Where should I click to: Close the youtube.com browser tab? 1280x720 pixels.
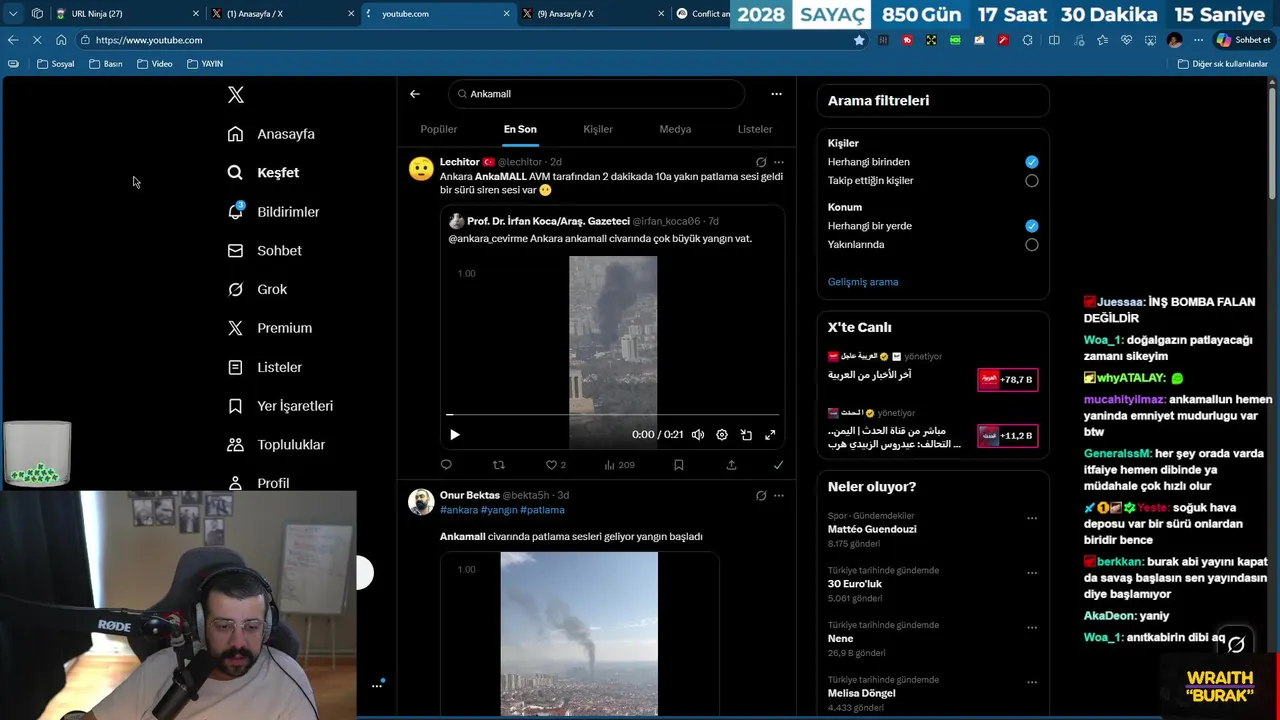(506, 14)
